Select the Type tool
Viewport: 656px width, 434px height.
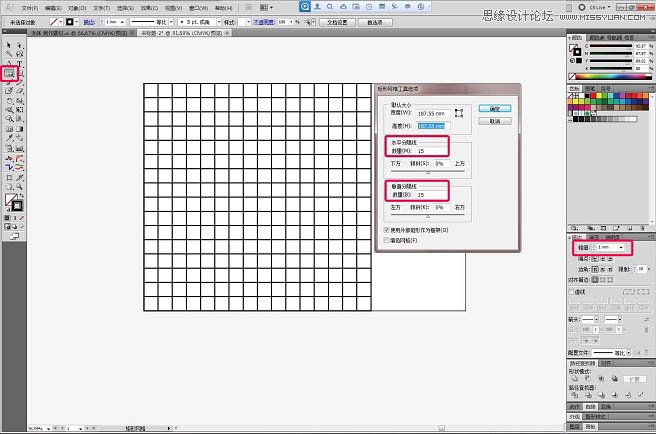click(19, 64)
